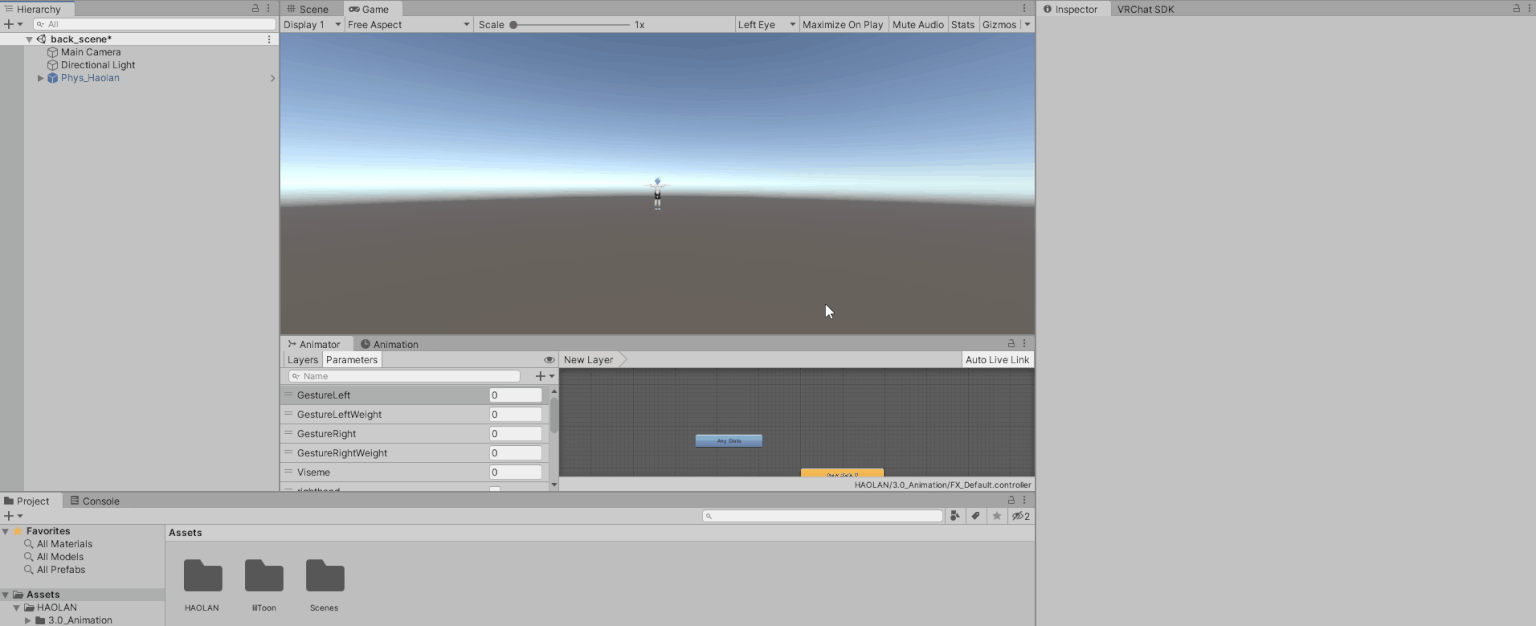The height and width of the screenshot is (626, 1536).
Task: Open the Left Eye dropdown
Action: coord(765,24)
